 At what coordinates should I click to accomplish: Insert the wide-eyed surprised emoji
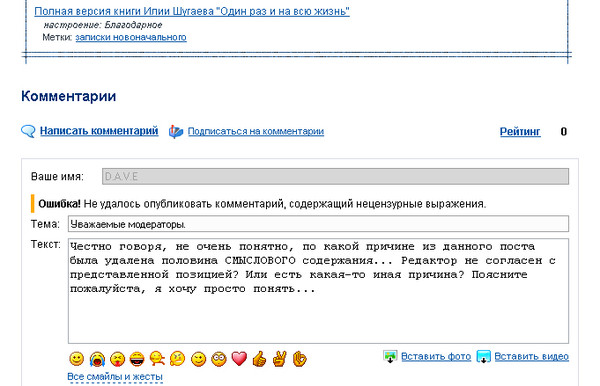point(219,359)
